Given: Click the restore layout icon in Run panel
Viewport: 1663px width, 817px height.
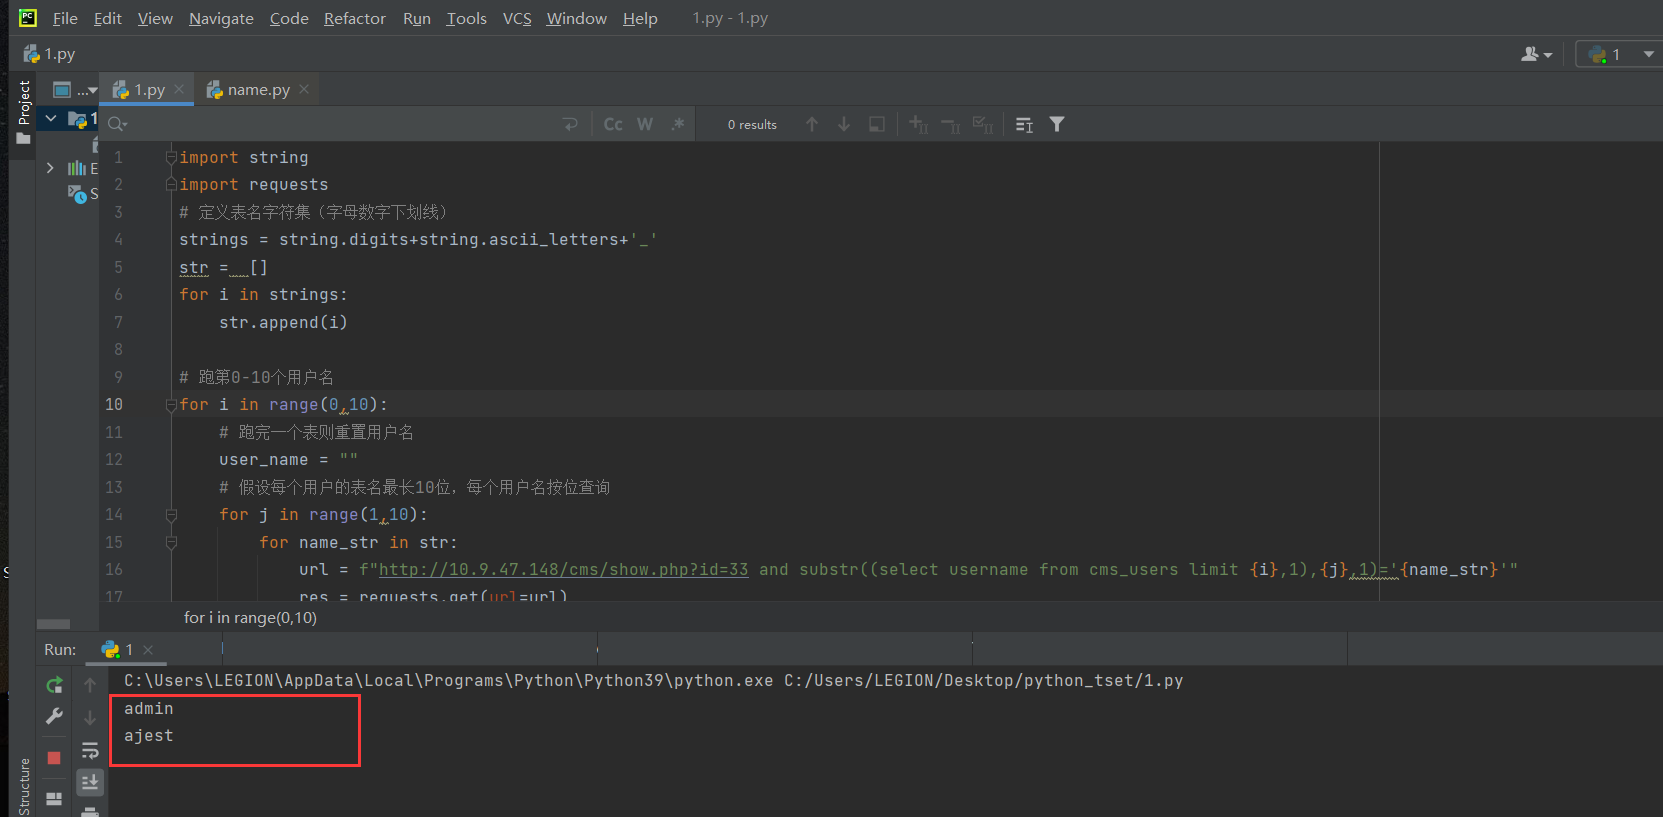Looking at the screenshot, I should click(x=54, y=799).
